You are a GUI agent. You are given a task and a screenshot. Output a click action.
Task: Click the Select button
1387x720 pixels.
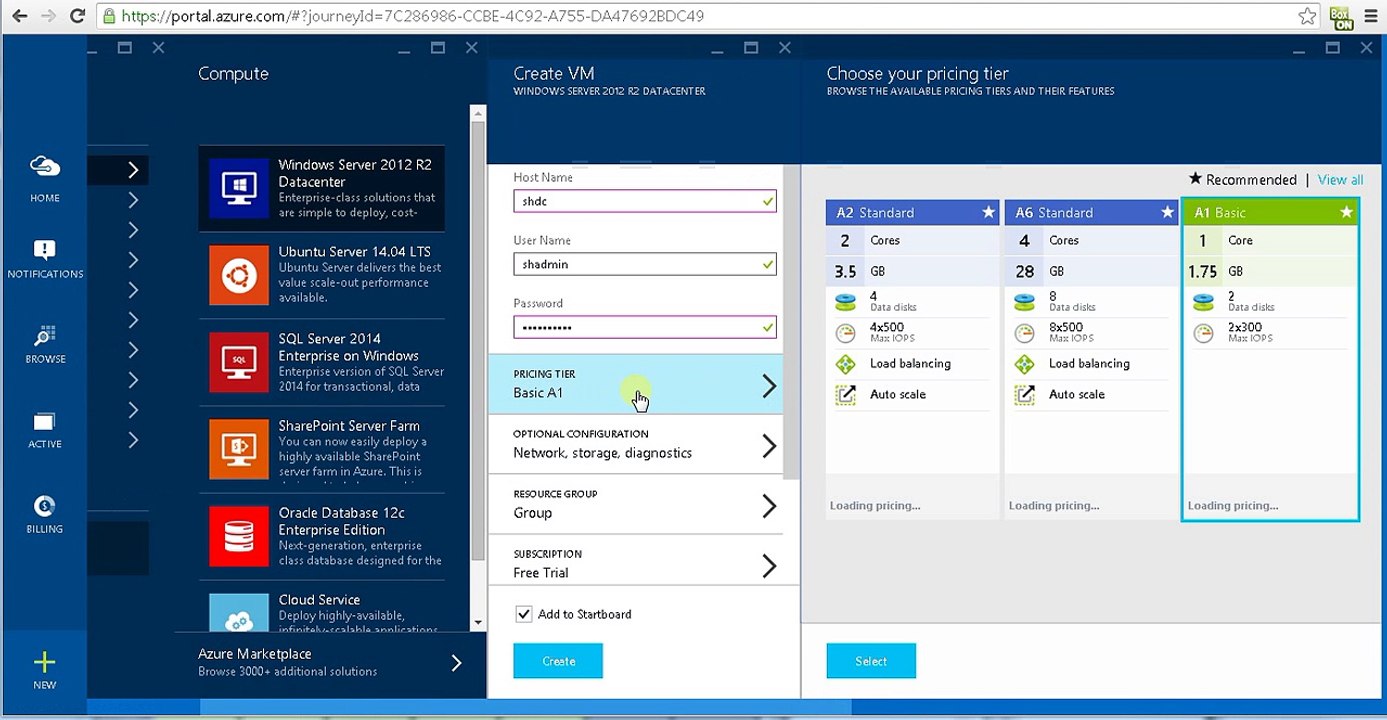[871, 661]
